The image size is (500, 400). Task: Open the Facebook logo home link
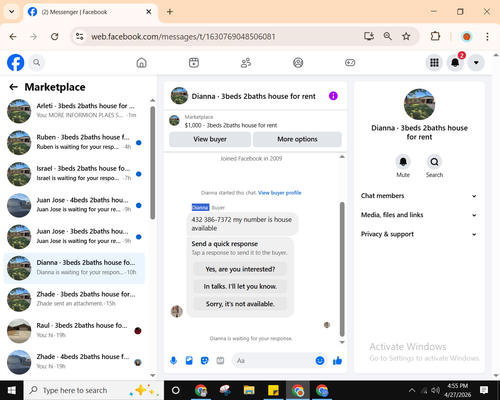pyautogui.click(x=16, y=62)
